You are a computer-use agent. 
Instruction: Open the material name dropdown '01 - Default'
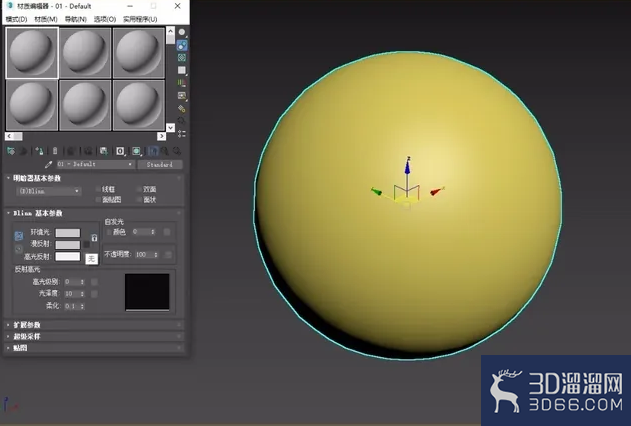[x=95, y=164]
